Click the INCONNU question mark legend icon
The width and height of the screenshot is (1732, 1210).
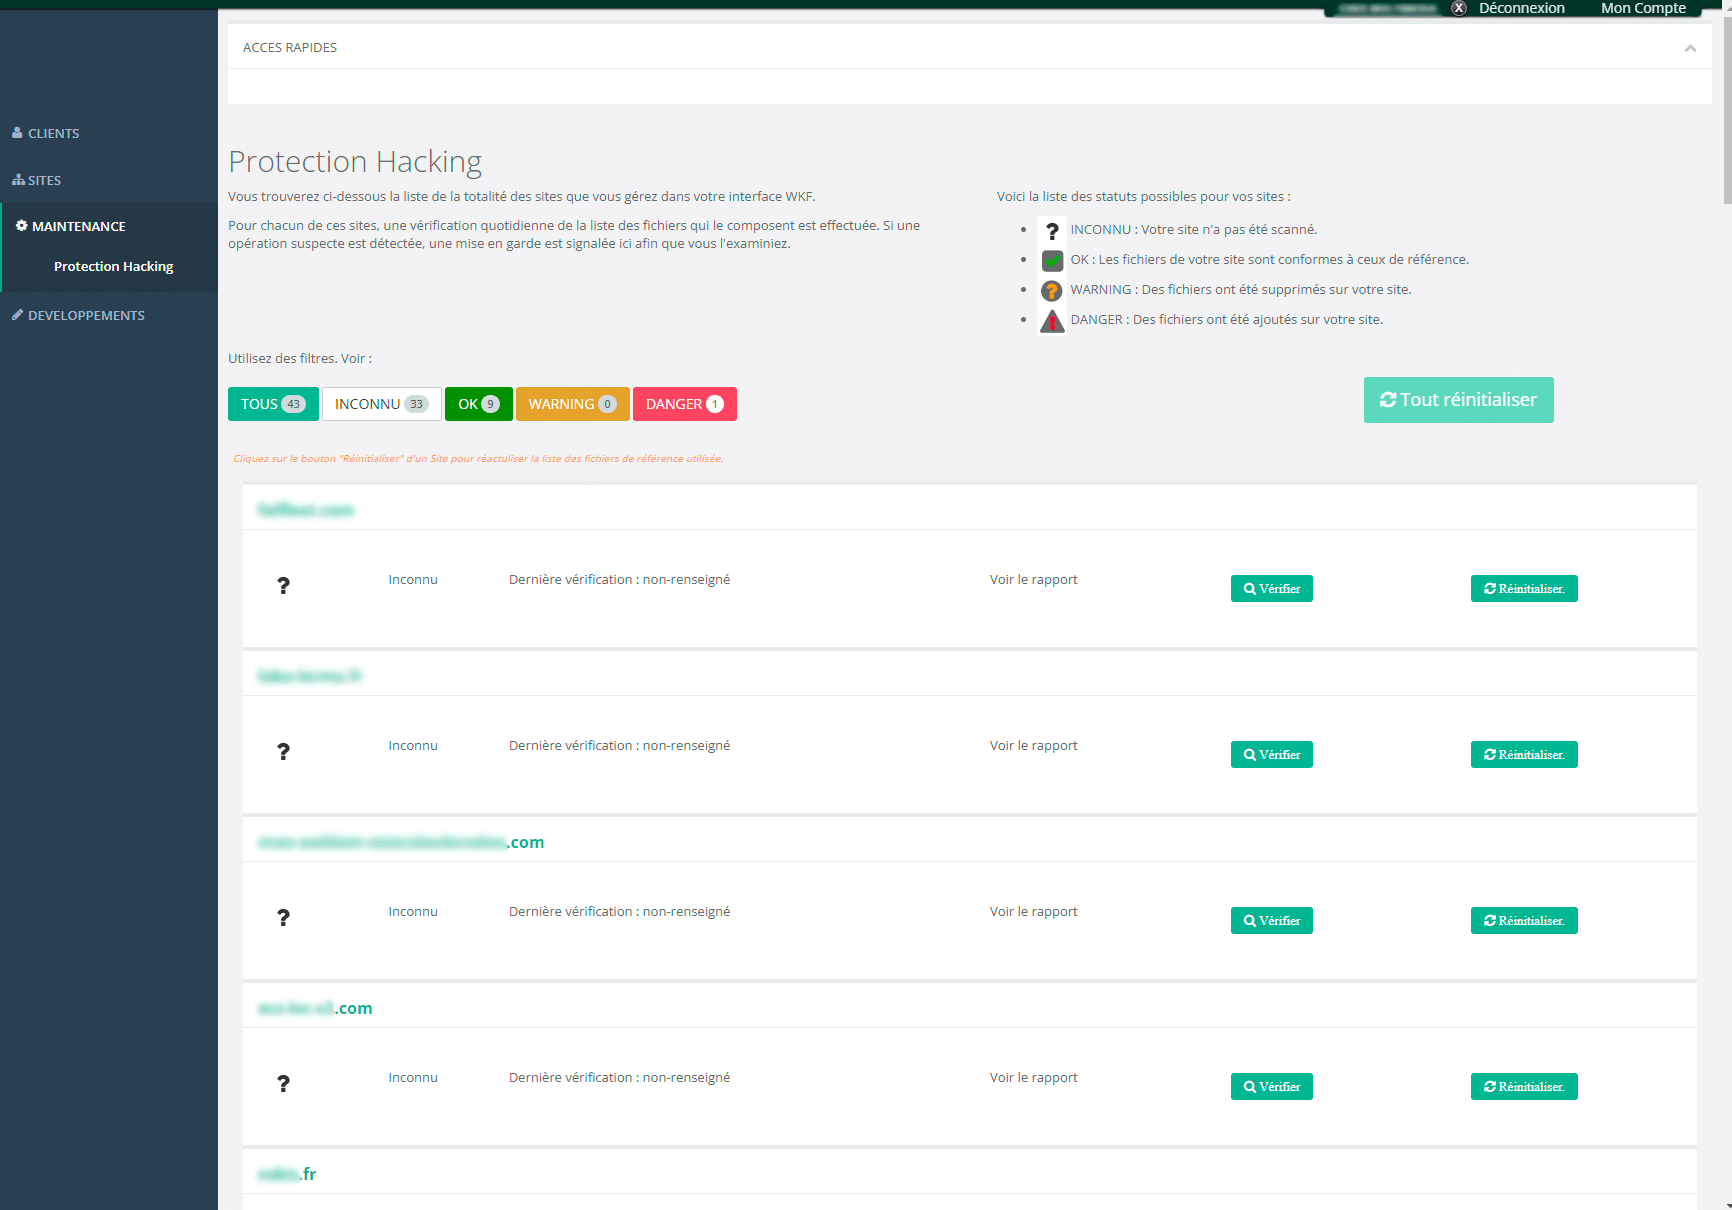[1052, 231]
